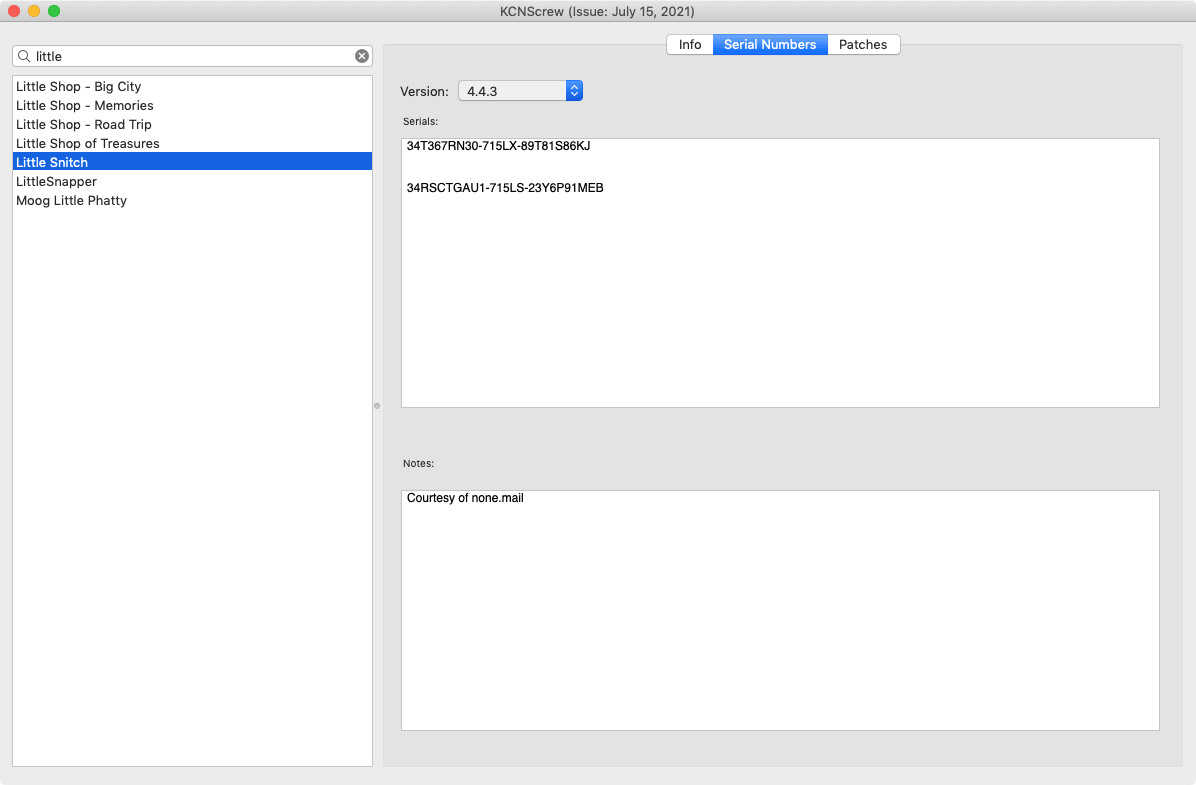
Task: Click the split divider handle between panes
Action: pos(377,406)
